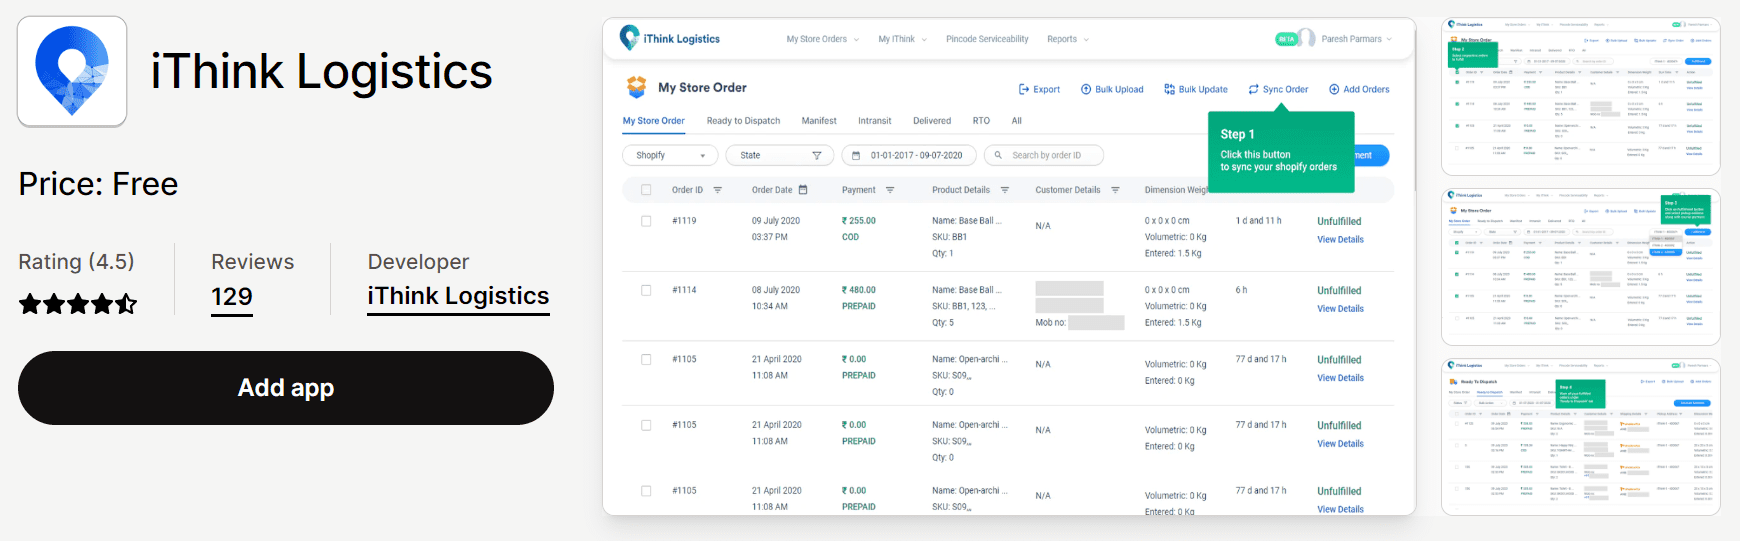Image resolution: width=1740 pixels, height=541 pixels.
Task: Expand the My iThink menu
Action: [902, 39]
